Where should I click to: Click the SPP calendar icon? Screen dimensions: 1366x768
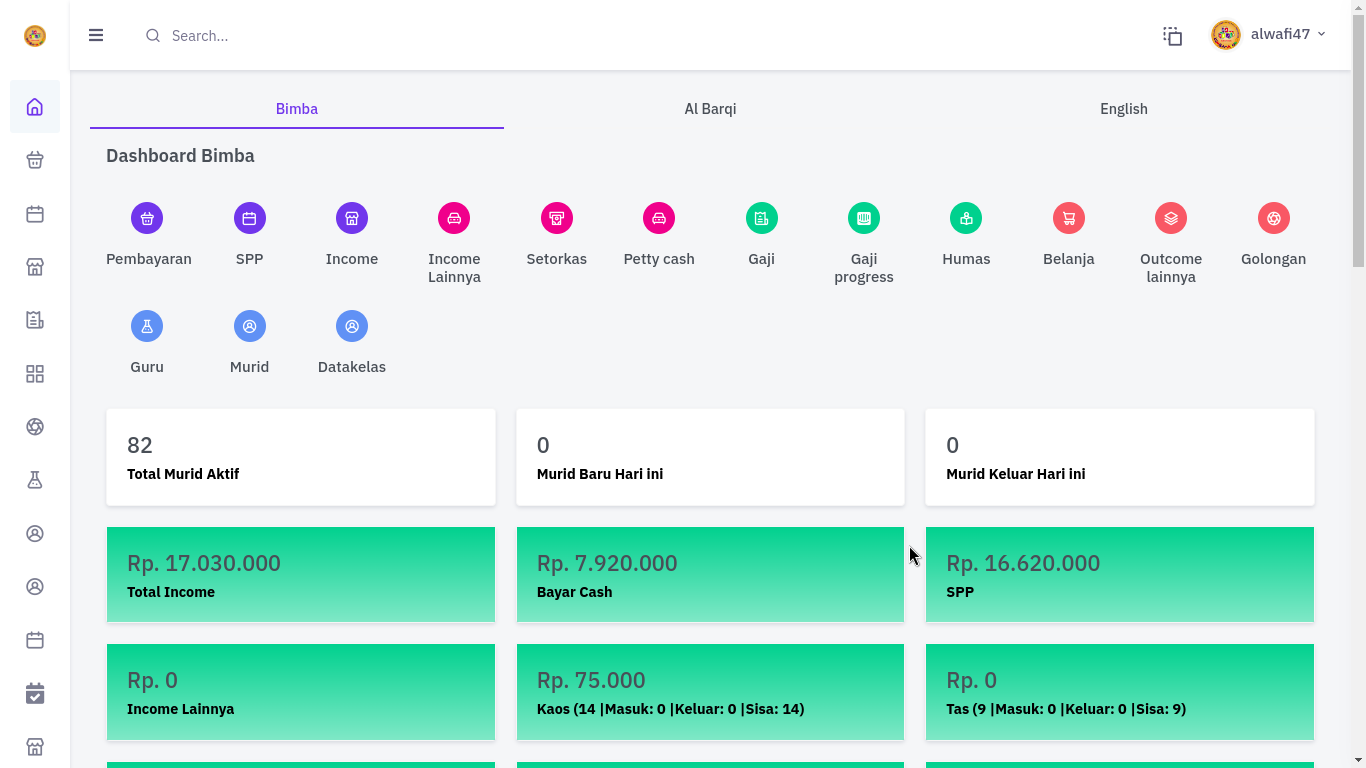pyautogui.click(x=249, y=218)
